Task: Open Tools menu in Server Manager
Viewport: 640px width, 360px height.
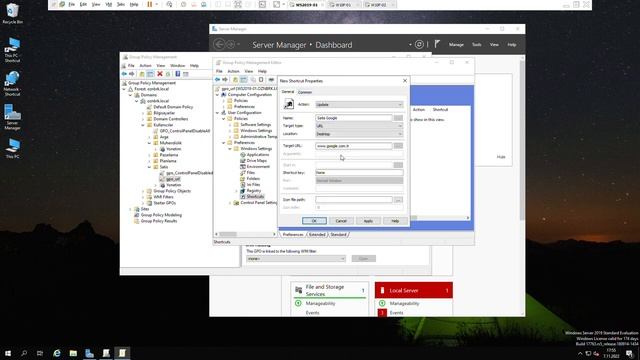Action: (476, 44)
